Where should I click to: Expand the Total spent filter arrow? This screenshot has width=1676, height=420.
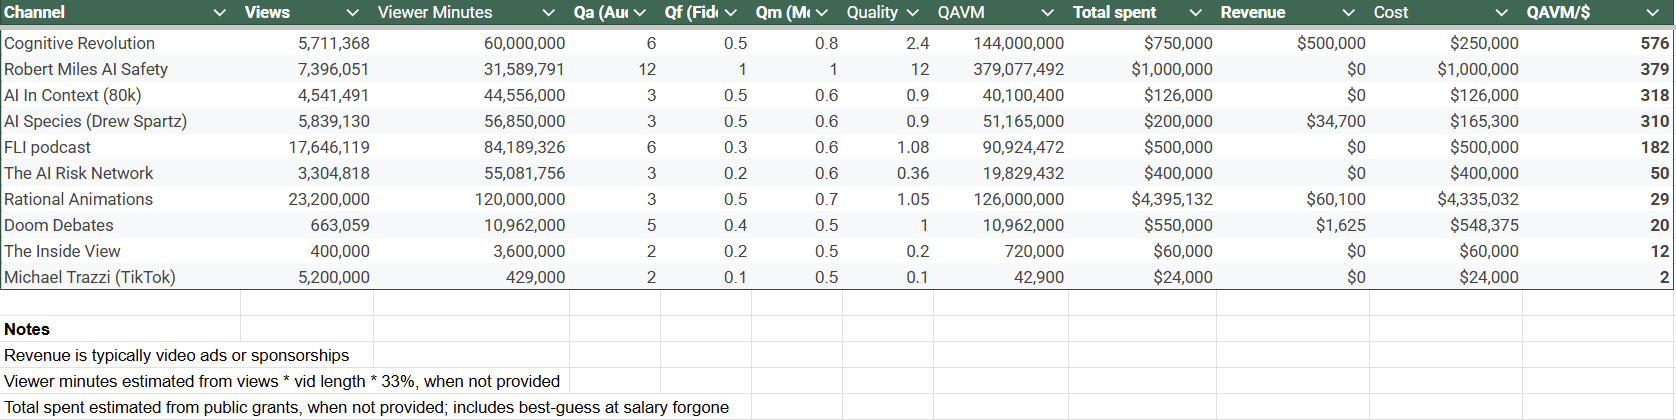(1195, 13)
